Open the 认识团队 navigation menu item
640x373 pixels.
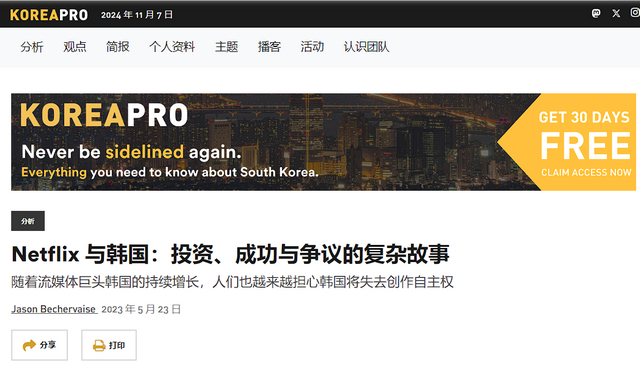pos(366,47)
